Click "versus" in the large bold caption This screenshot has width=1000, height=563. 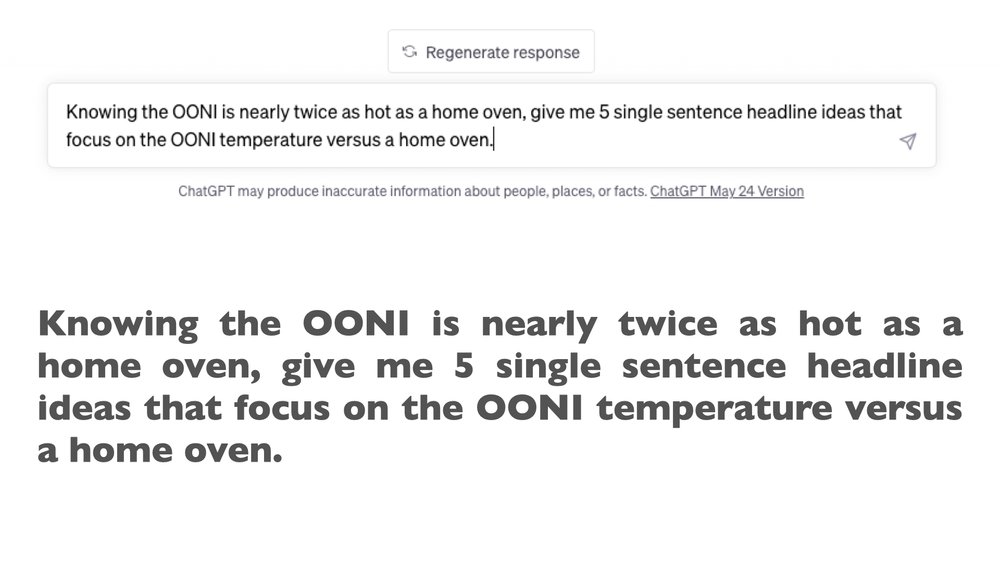click(903, 409)
